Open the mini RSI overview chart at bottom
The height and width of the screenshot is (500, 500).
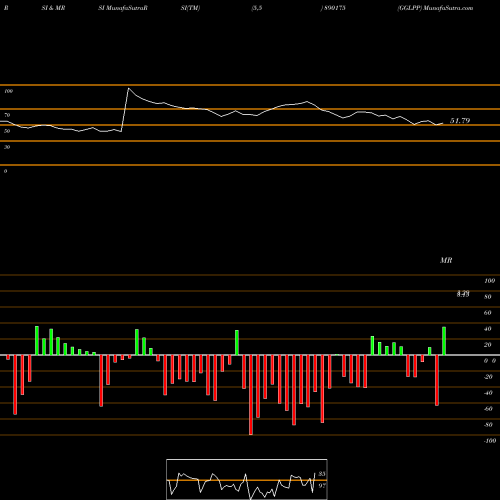247,479
